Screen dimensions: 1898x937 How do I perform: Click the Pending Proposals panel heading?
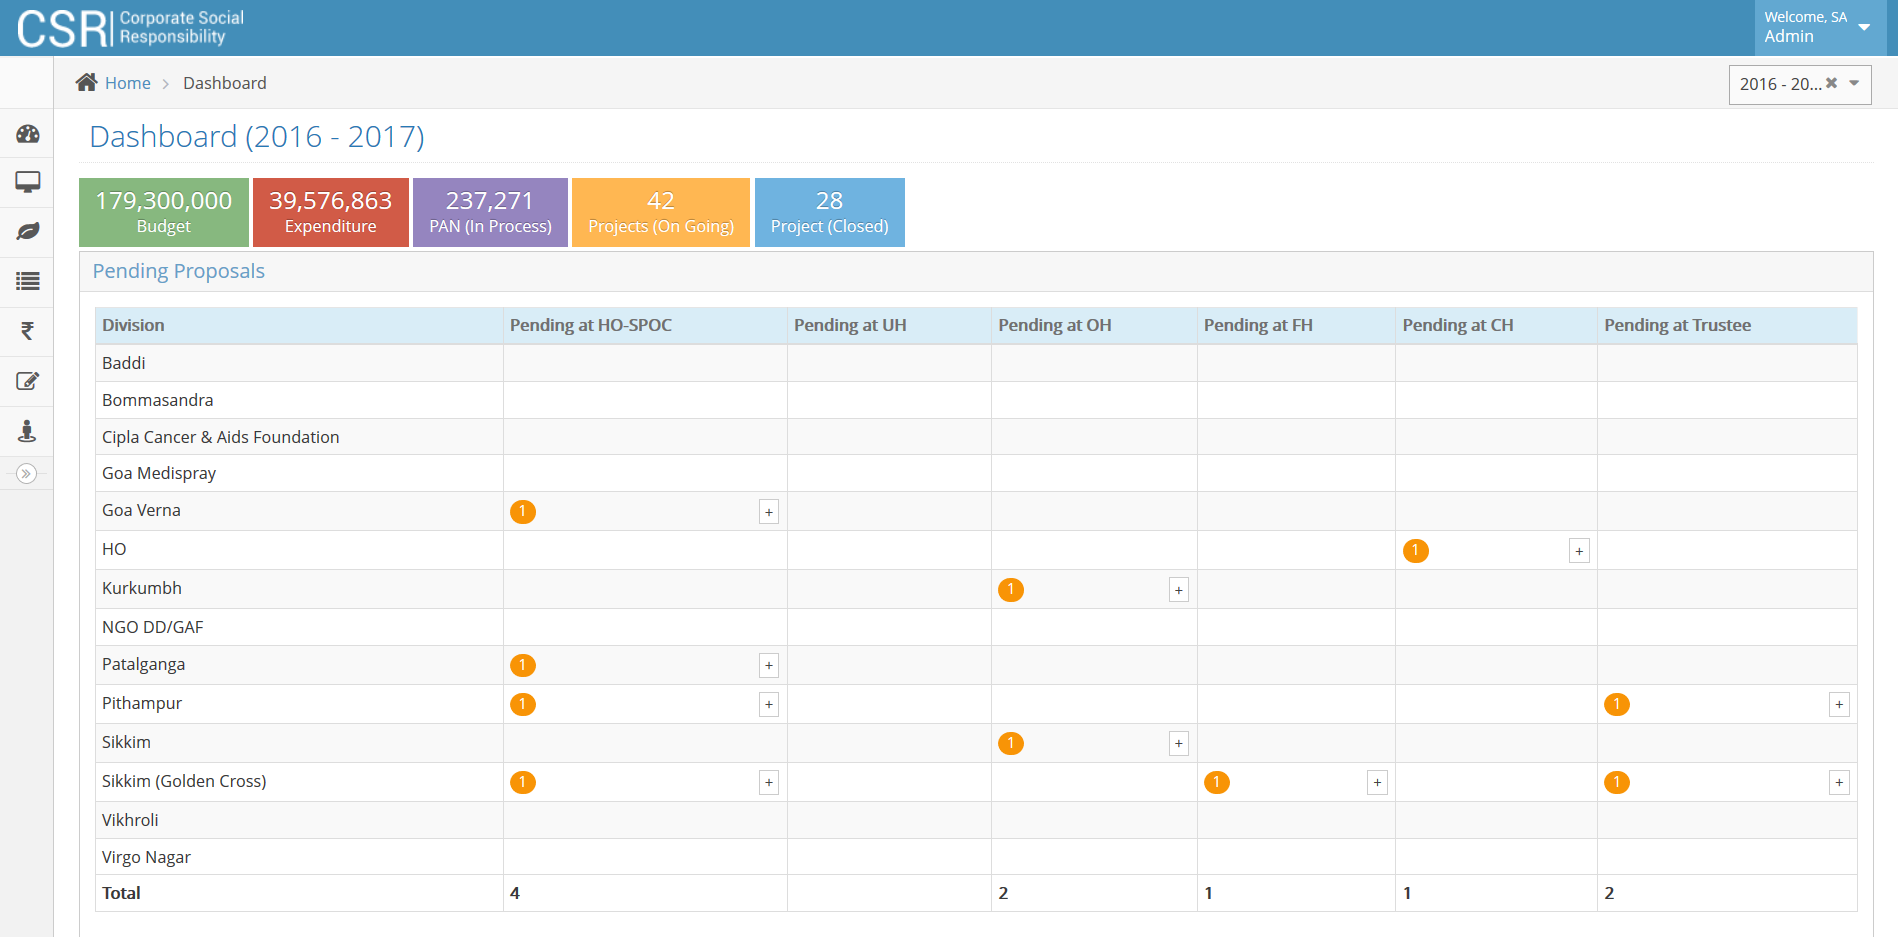(x=179, y=271)
